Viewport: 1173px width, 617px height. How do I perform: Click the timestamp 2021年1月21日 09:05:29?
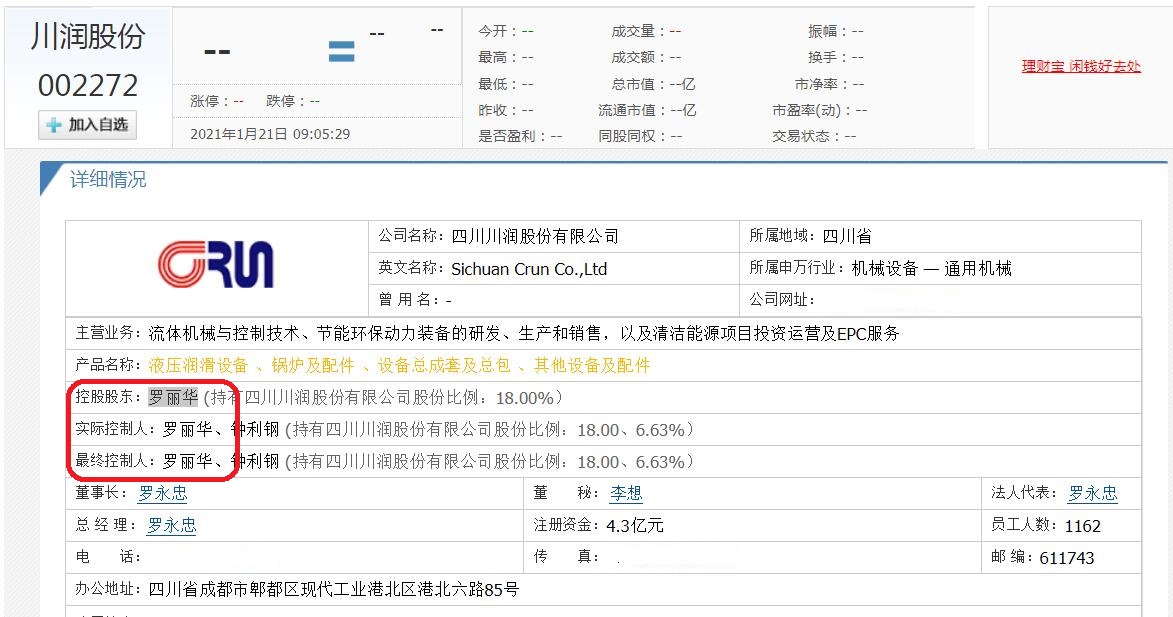(269, 135)
